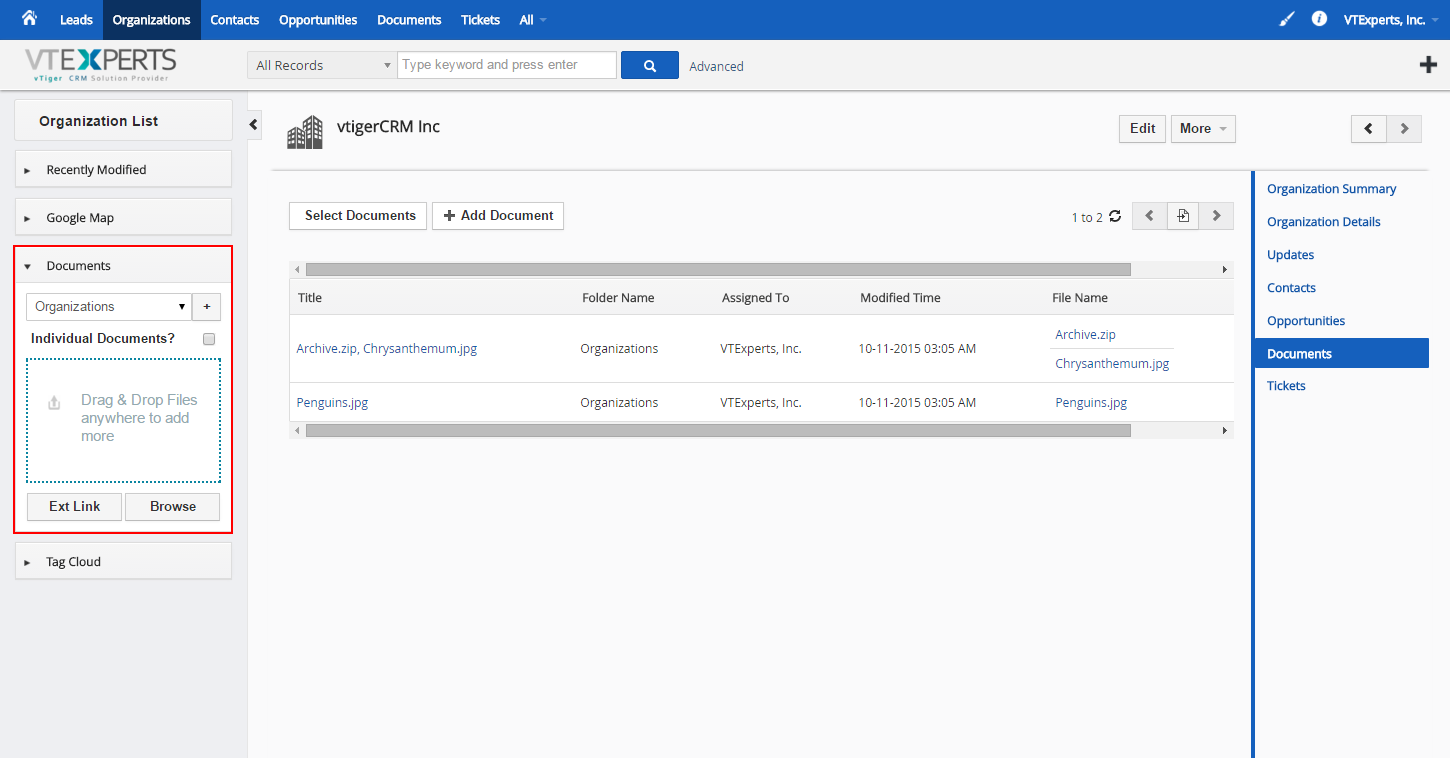Open Tickets module in top bar

(x=481, y=20)
